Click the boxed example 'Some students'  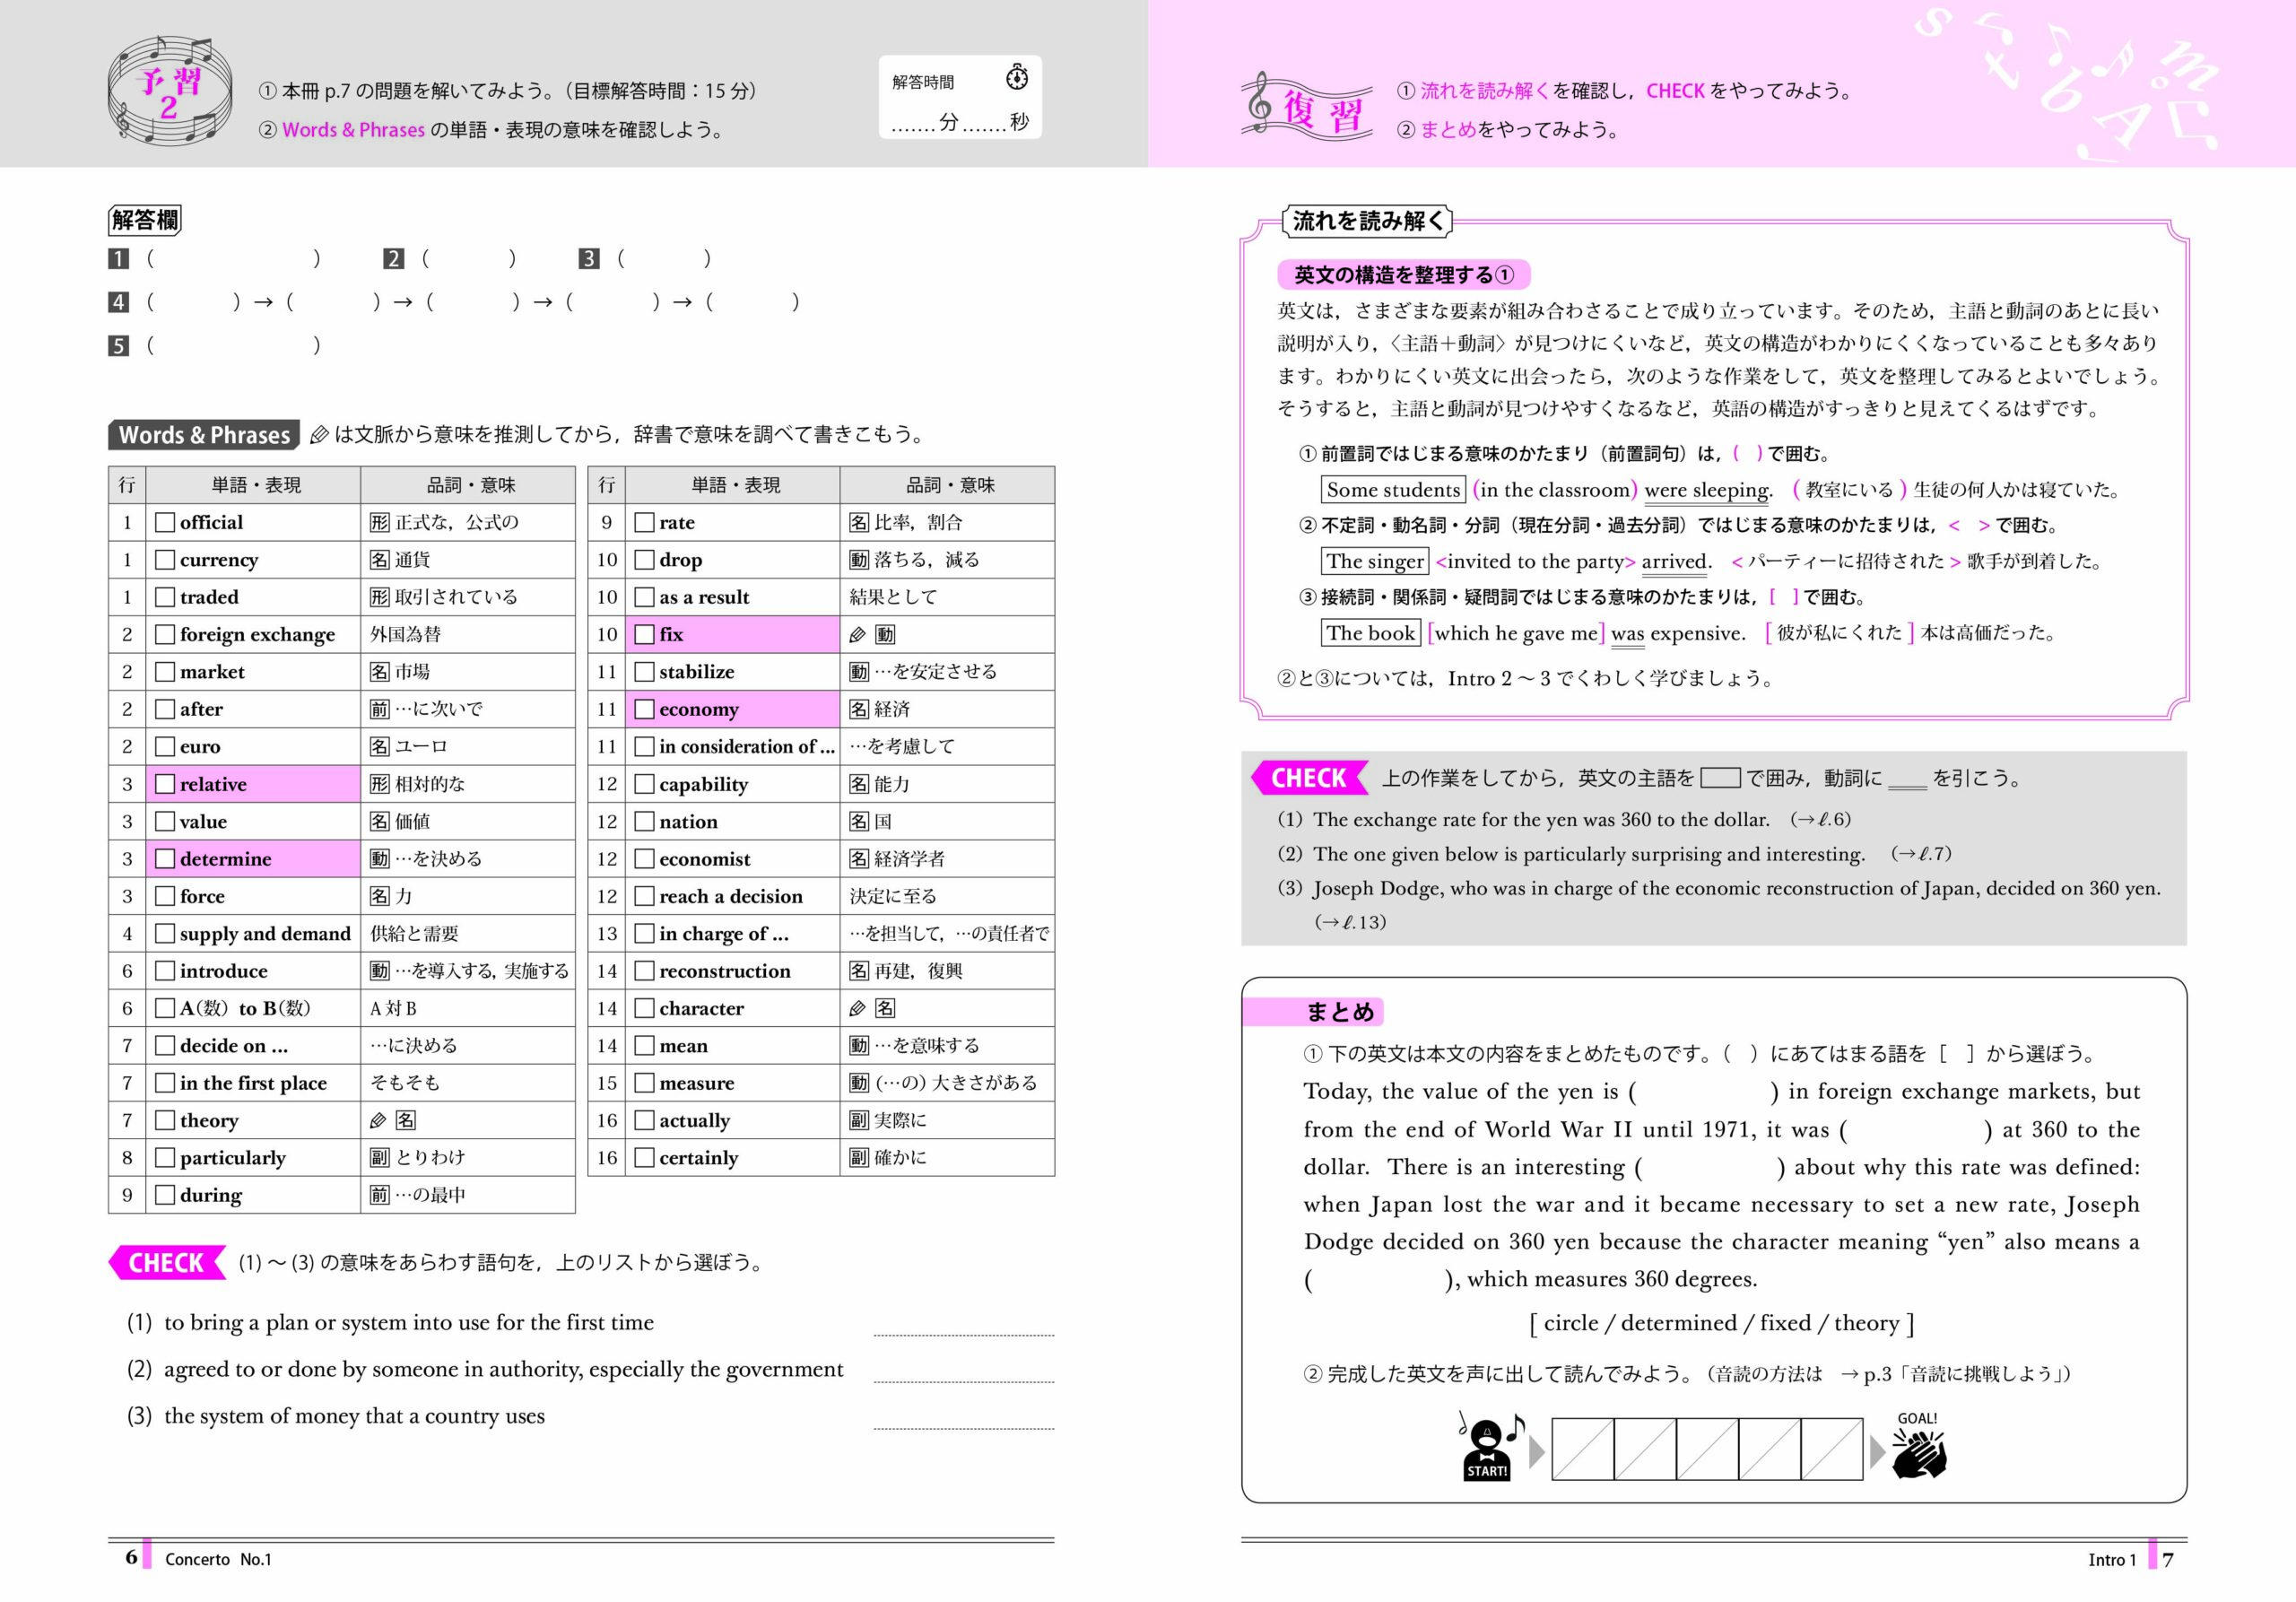point(1393,490)
